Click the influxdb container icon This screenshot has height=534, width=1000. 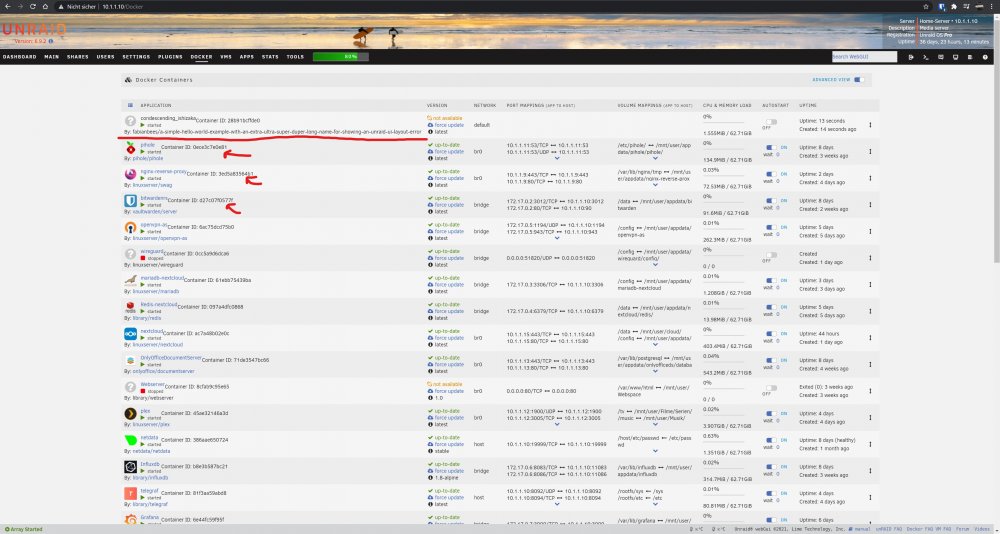pyautogui.click(x=130, y=467)
